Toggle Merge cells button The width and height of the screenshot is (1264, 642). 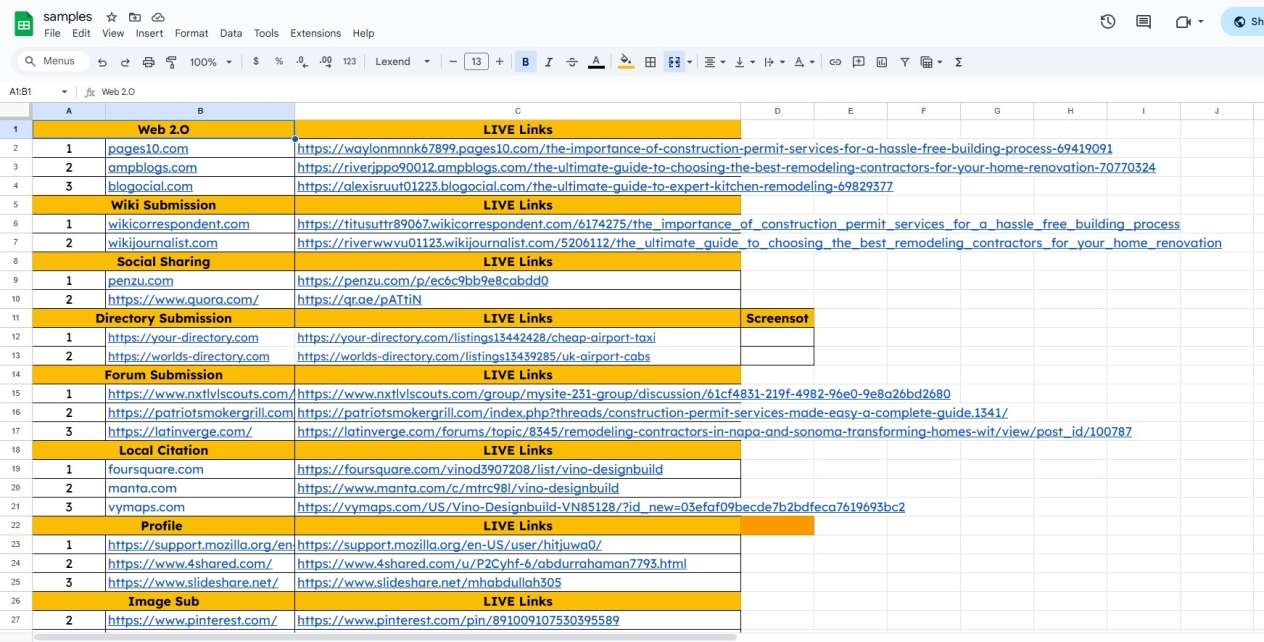point(674,62)
